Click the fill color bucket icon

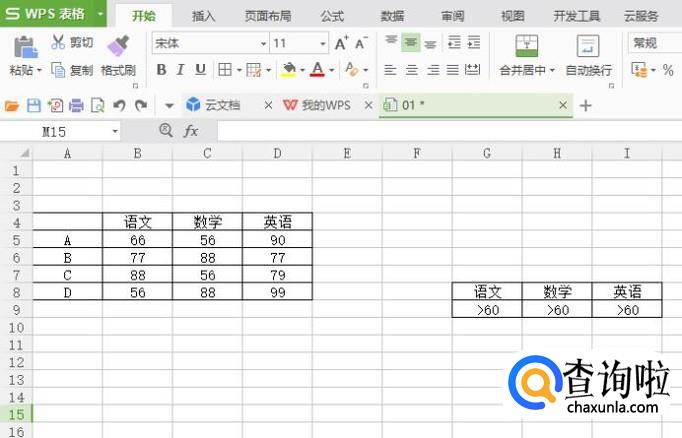tap(288, 70)
